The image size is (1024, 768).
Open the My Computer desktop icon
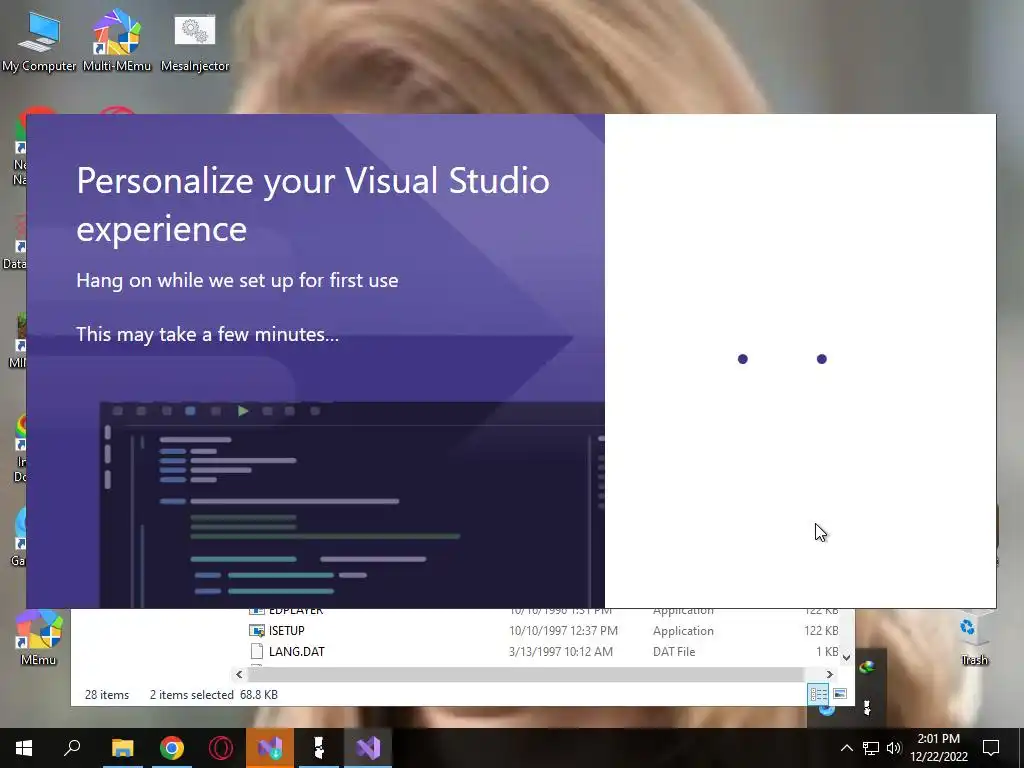click(x=39, y=40)
